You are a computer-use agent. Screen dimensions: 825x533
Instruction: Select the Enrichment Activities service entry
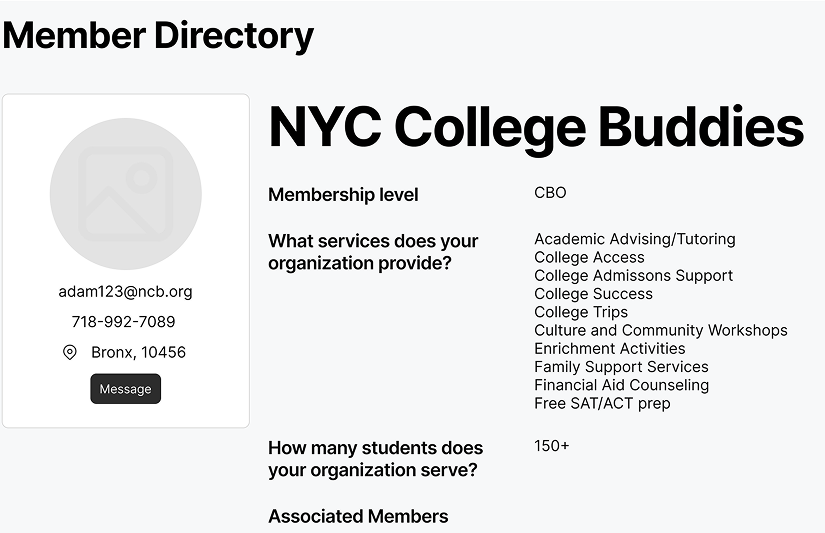pos(609,348)
